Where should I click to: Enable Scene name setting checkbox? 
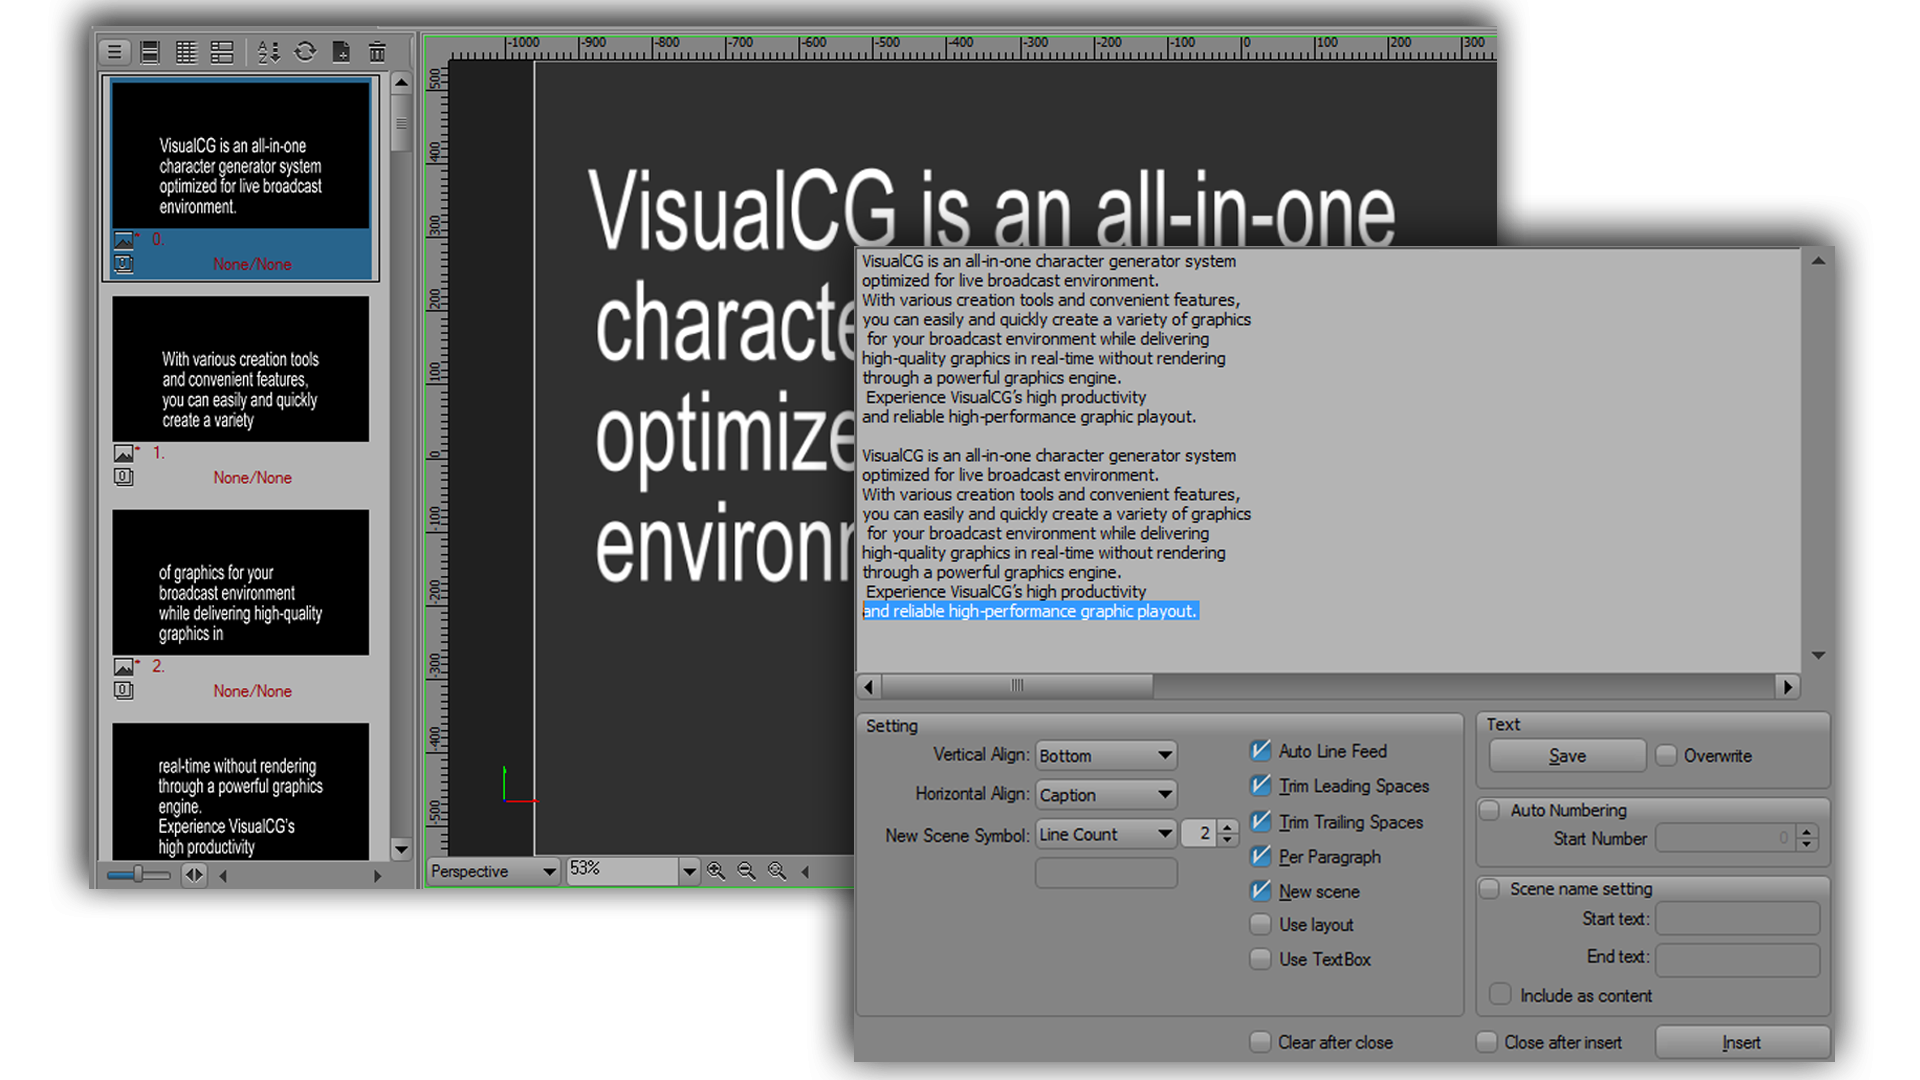click(x=1490, y=889)
